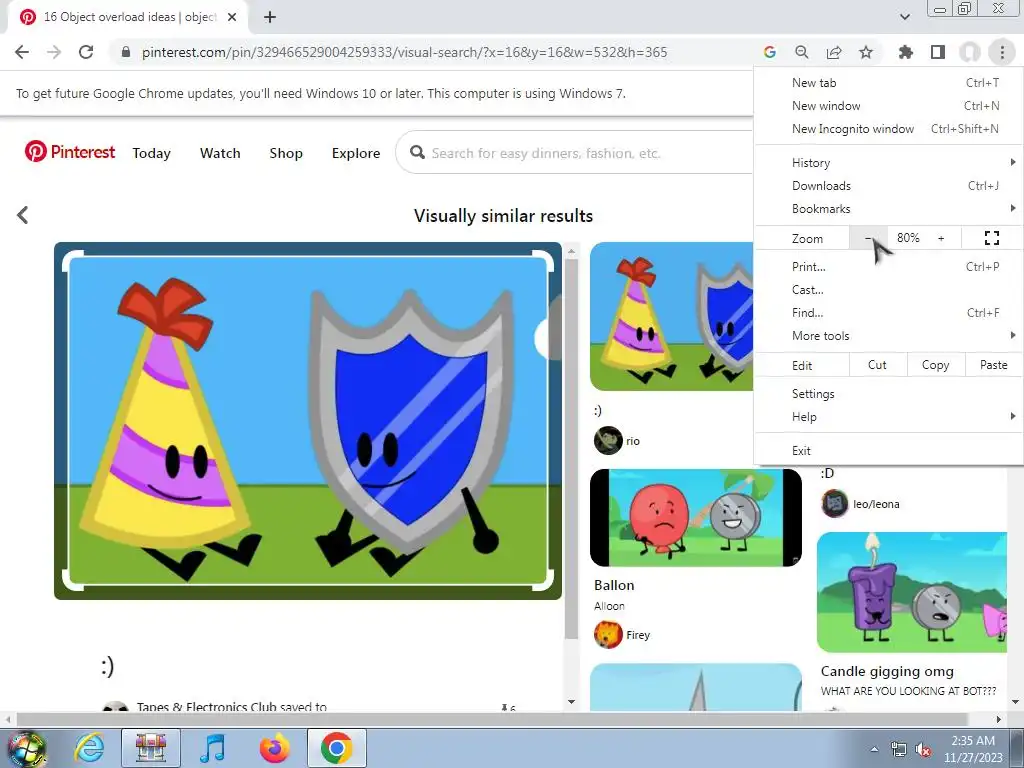Click the Google icon in address bar
Screen dimensions: 1024x768
tap(770, 52)
